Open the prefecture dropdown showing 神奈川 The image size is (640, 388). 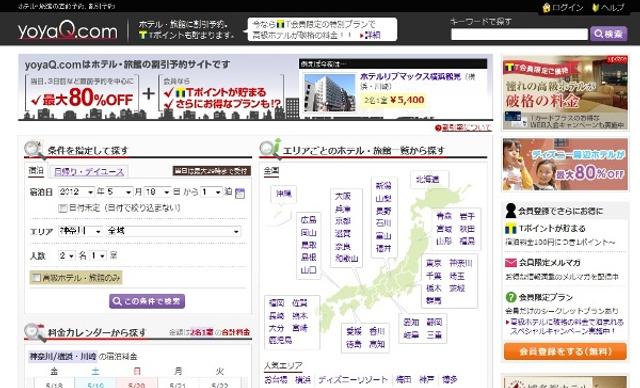coord(80,231)
